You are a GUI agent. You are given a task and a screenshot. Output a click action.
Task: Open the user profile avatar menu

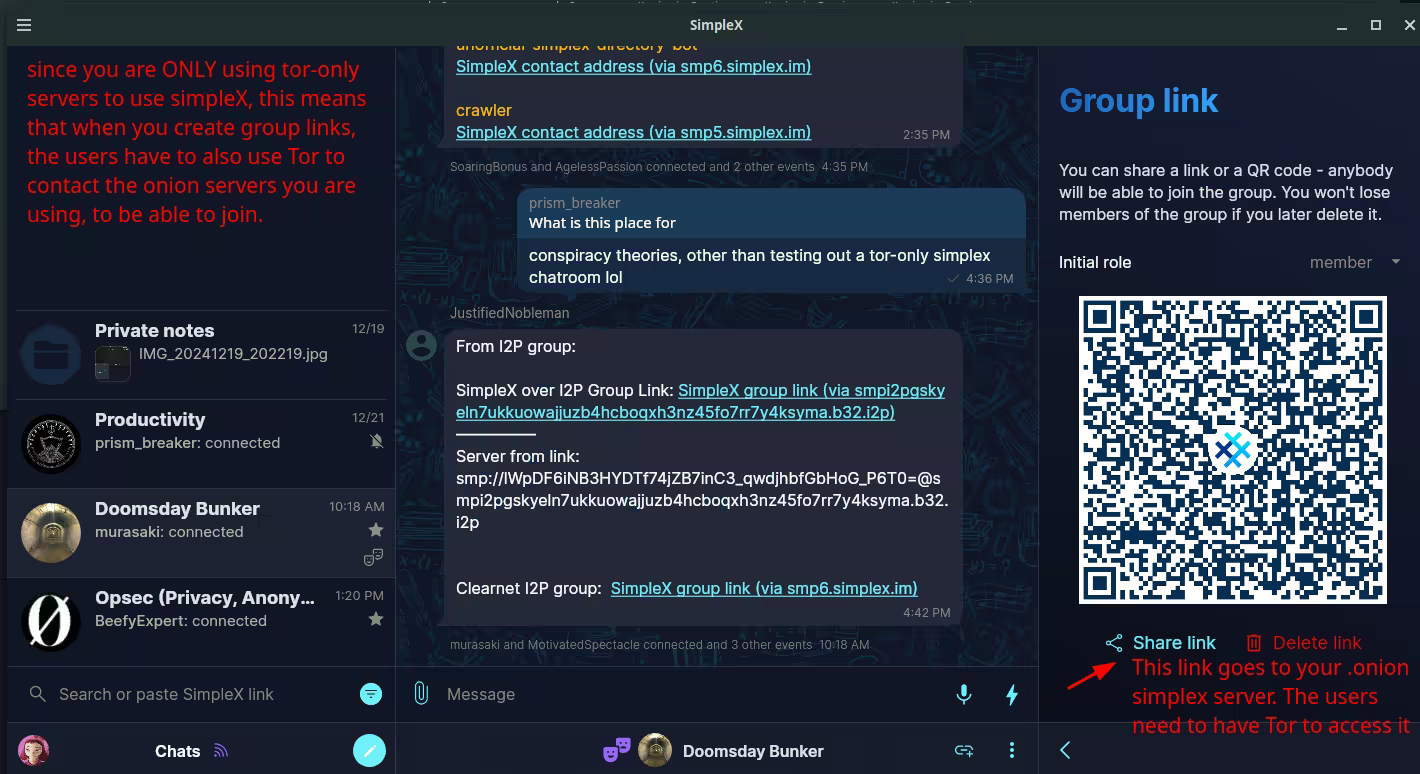click(34, 750)
